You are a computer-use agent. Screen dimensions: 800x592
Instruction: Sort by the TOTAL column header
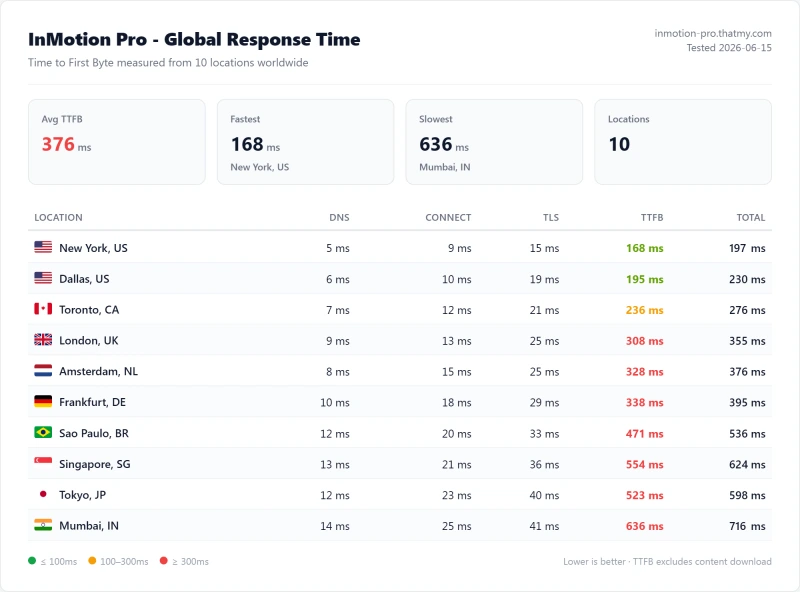pos(751,217)
